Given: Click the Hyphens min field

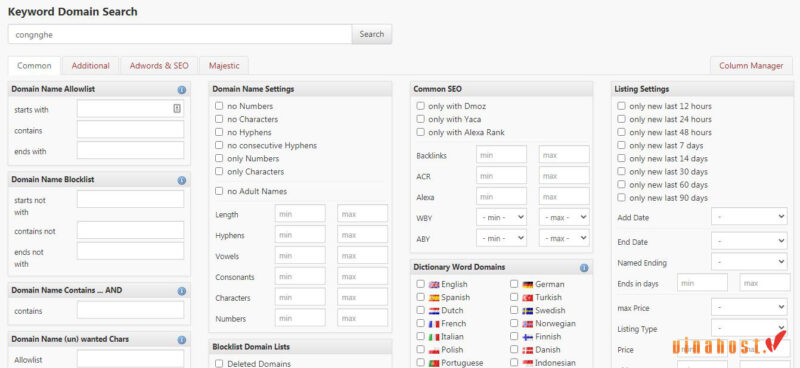Looking at the screenshot, I should (x=300, y=235).
